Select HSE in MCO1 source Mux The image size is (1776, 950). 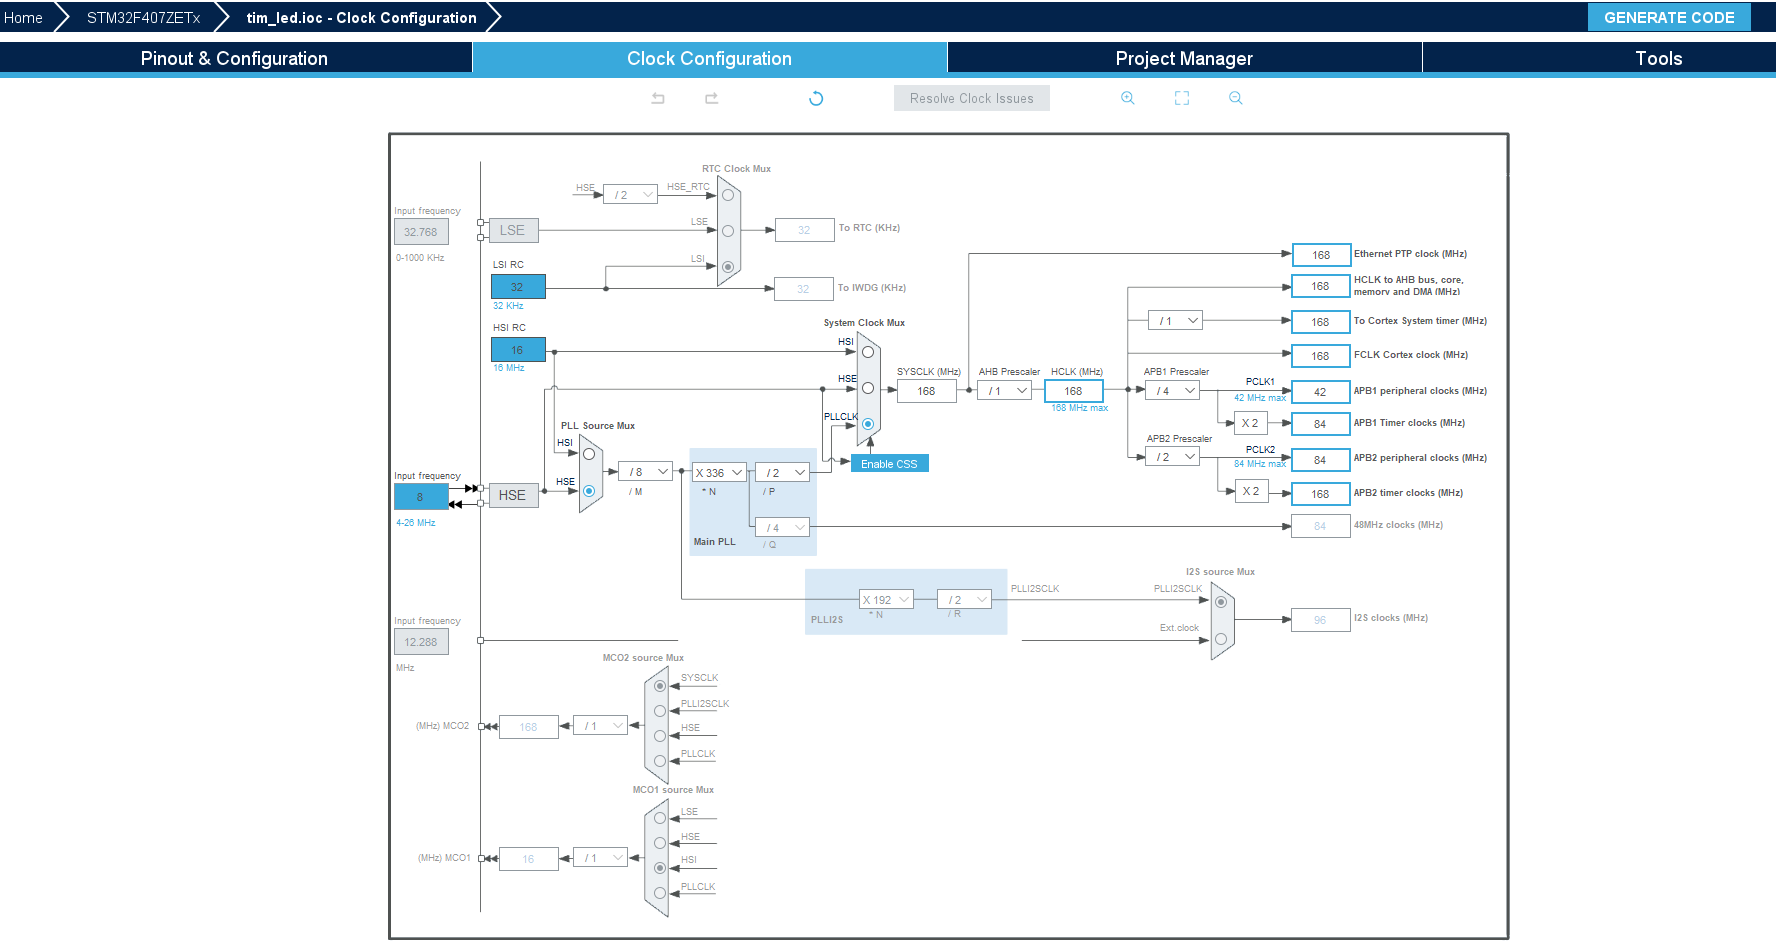pos(660,843)
